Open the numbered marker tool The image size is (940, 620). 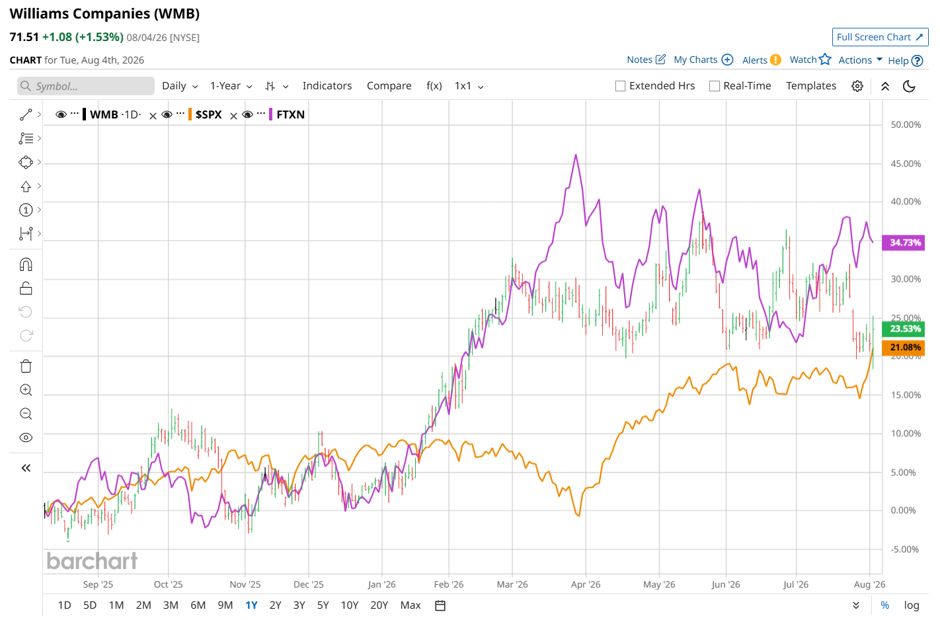(25, 210)
